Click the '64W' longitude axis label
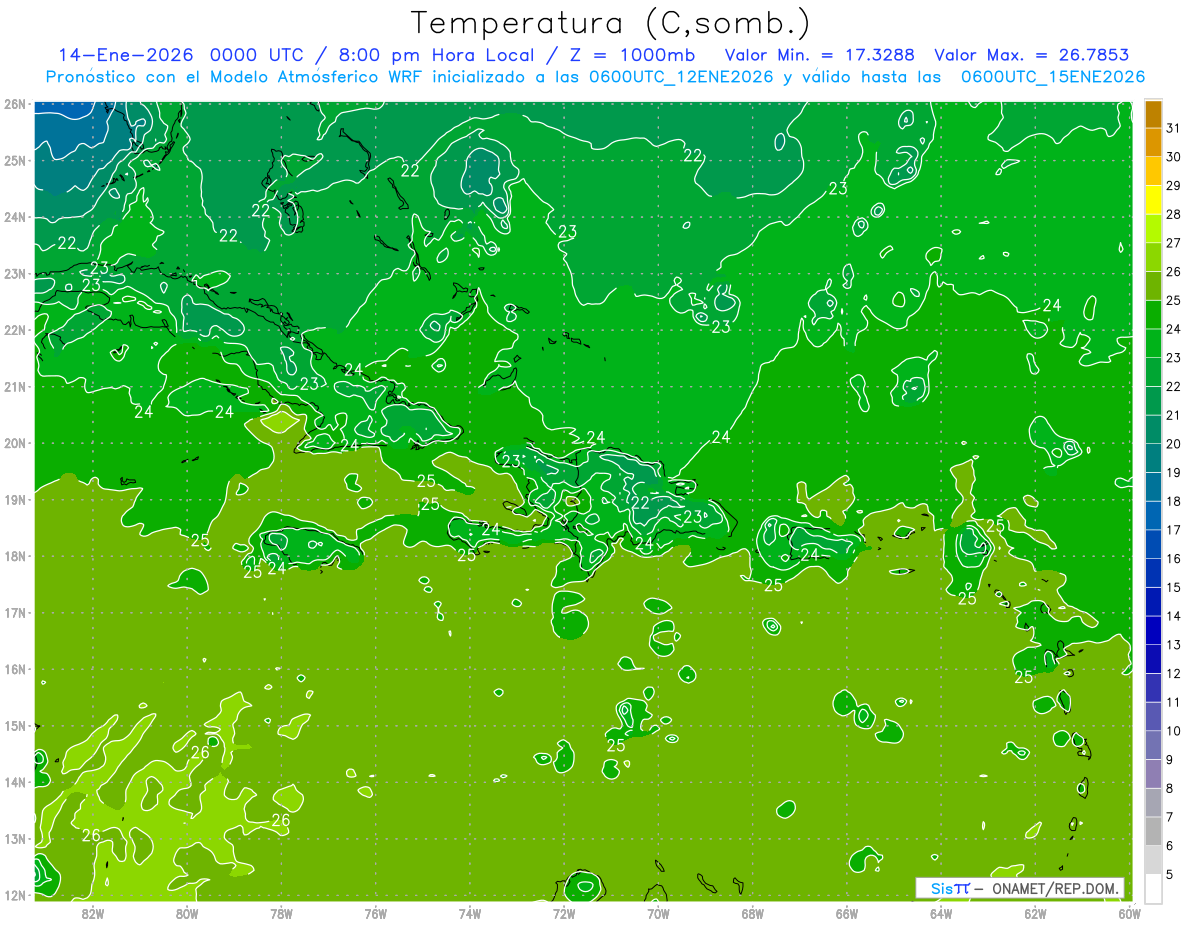 click(x=941, y=913)
